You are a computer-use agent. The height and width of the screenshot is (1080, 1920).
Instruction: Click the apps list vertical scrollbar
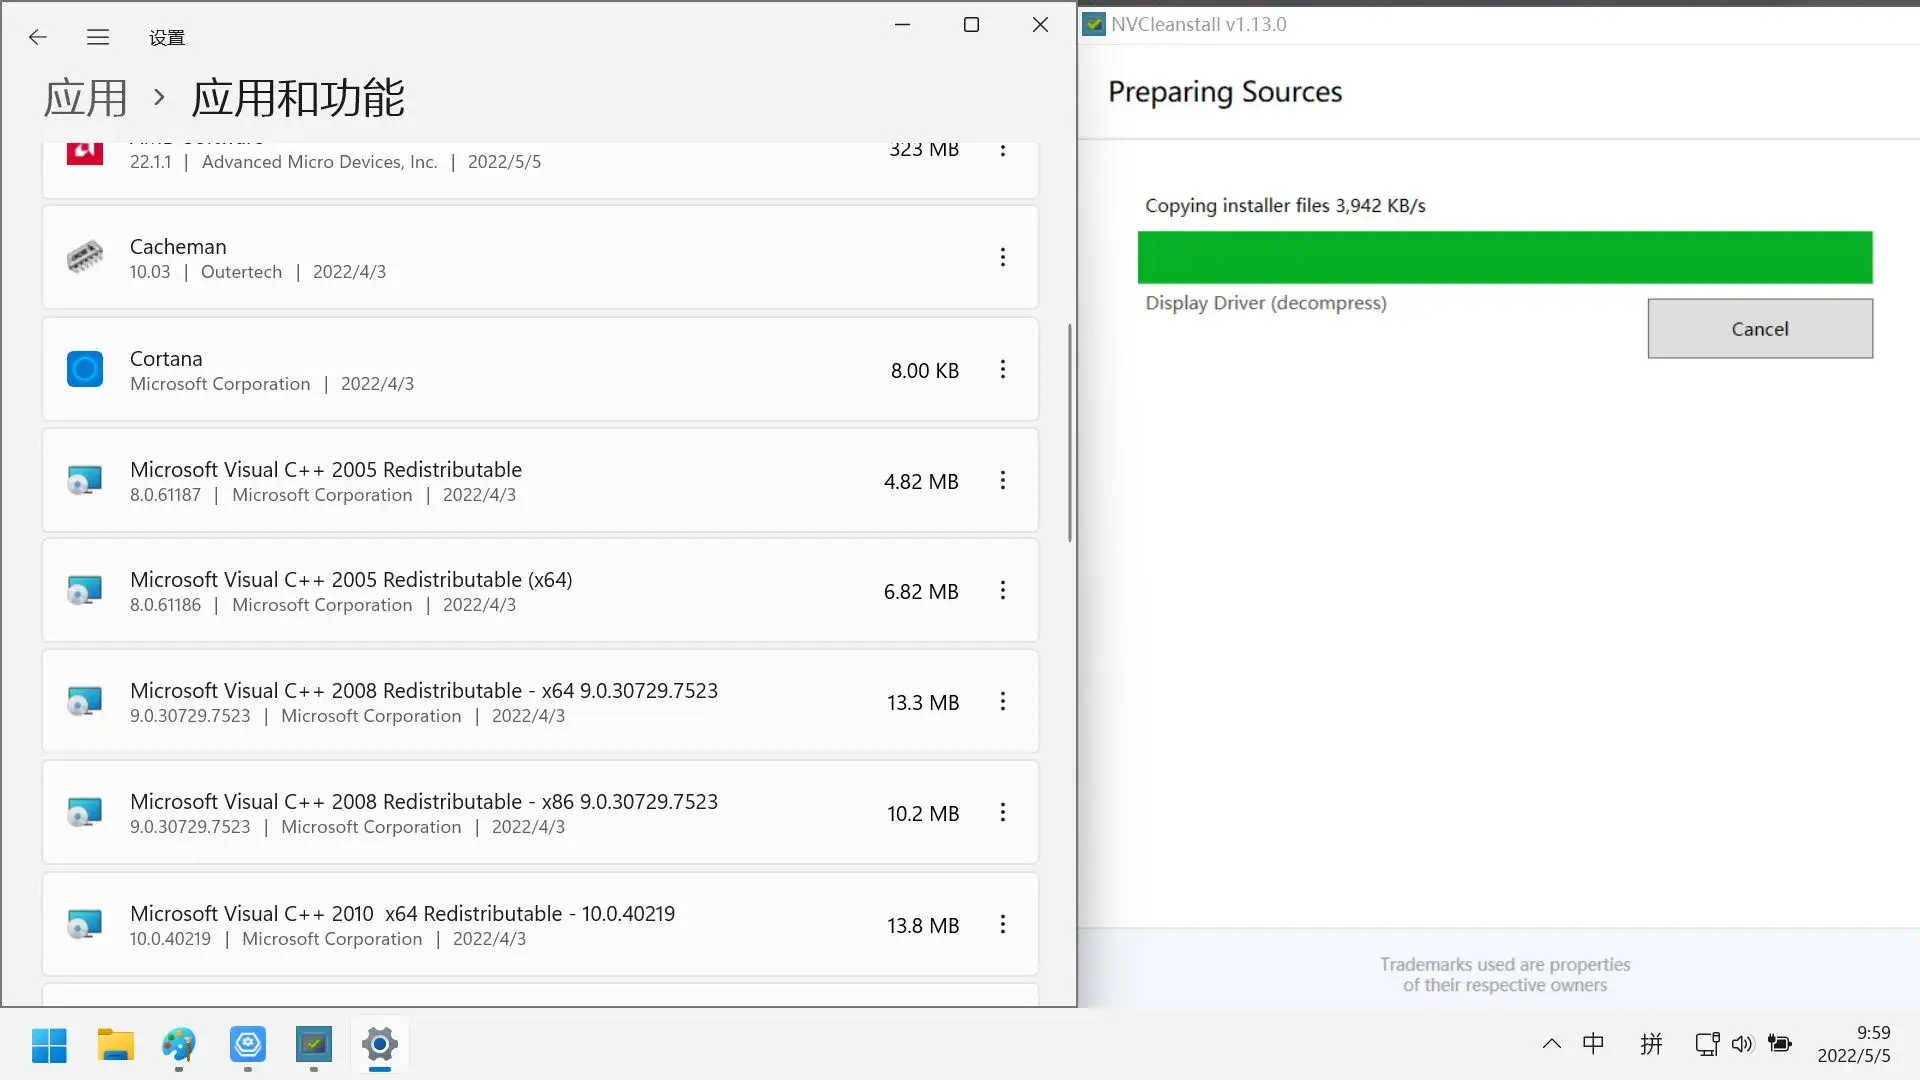pyautogui.click(x=1069, y=432)
